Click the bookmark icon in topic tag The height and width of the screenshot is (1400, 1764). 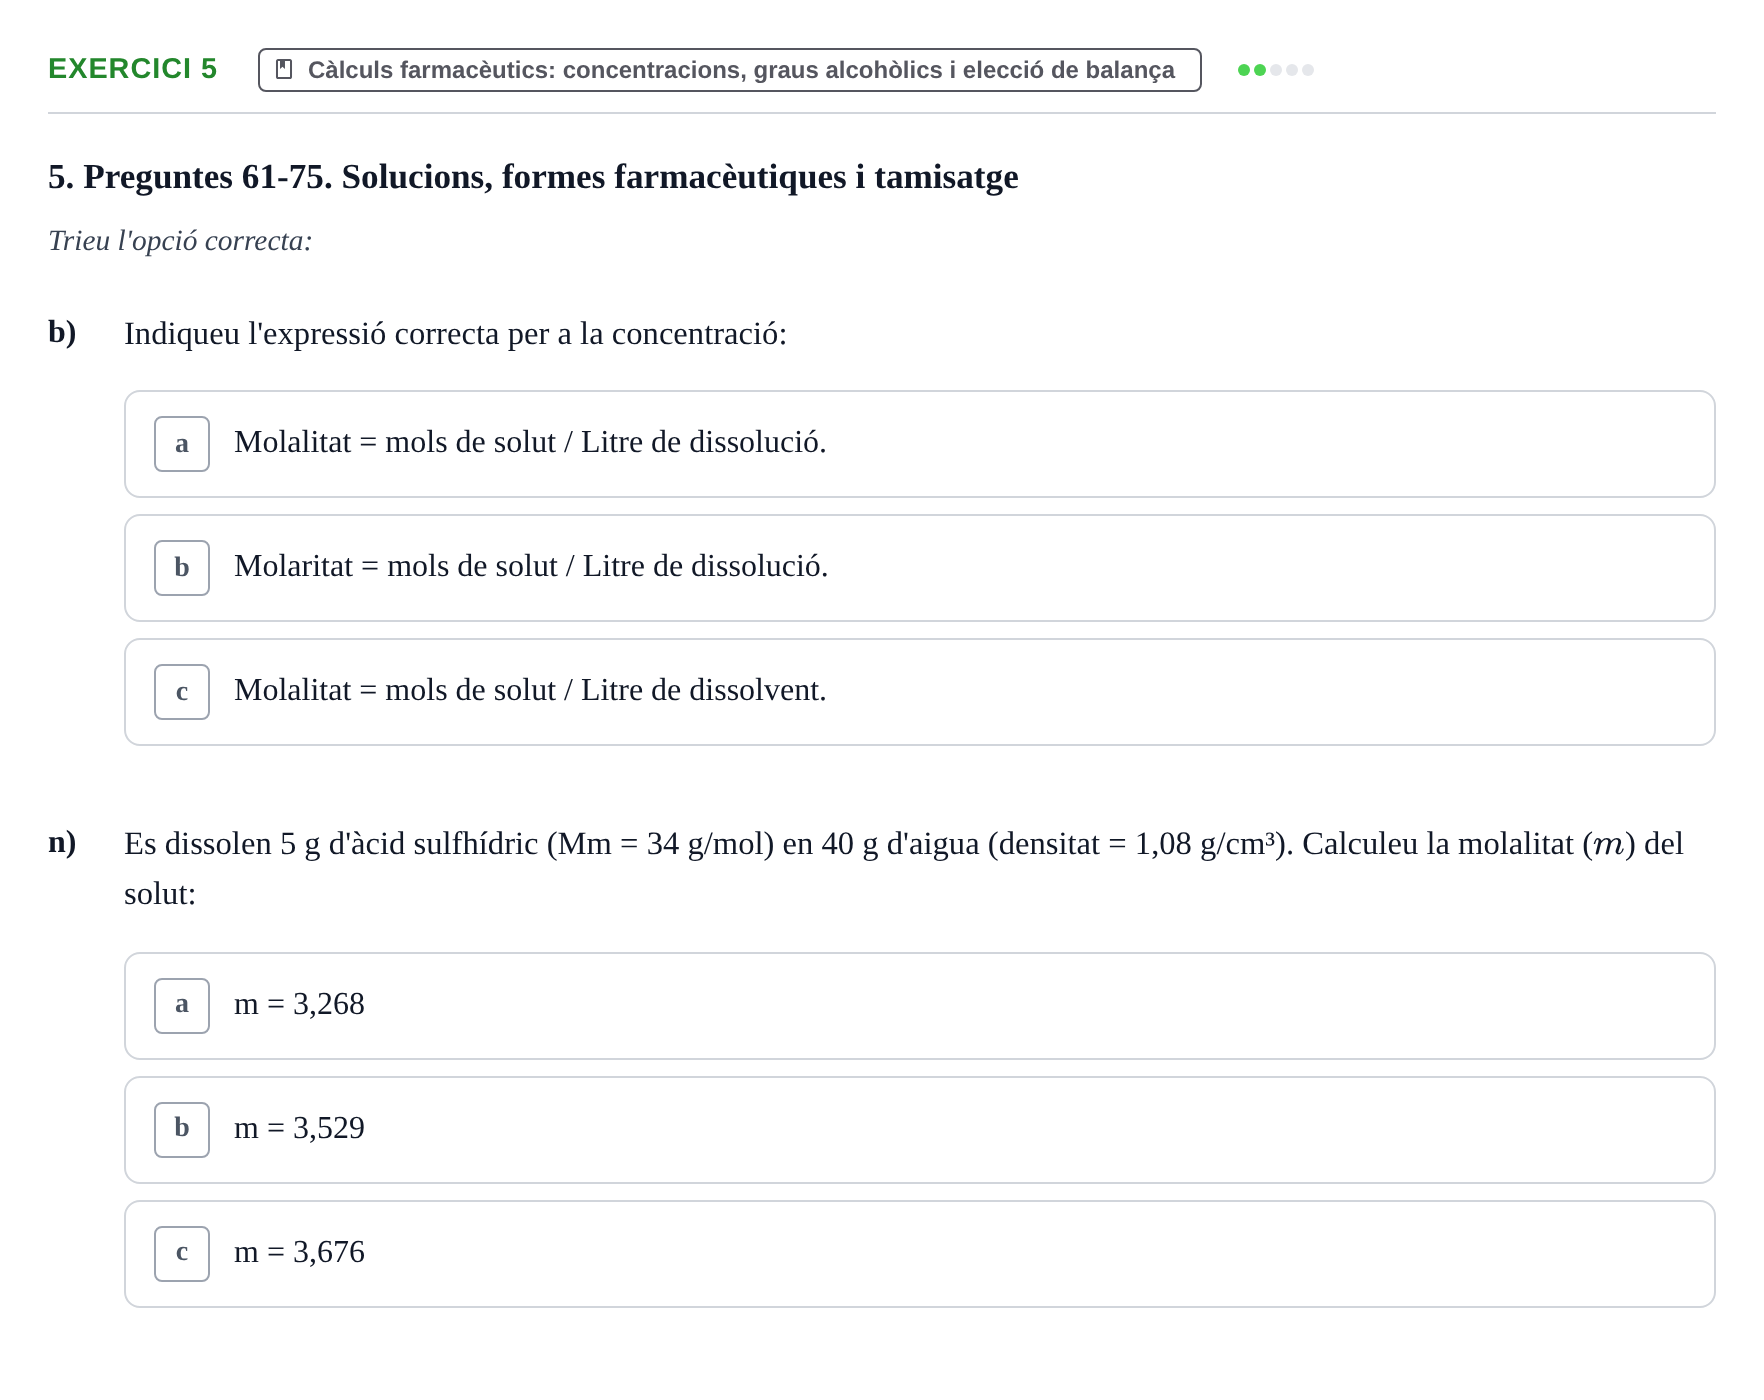284,69
